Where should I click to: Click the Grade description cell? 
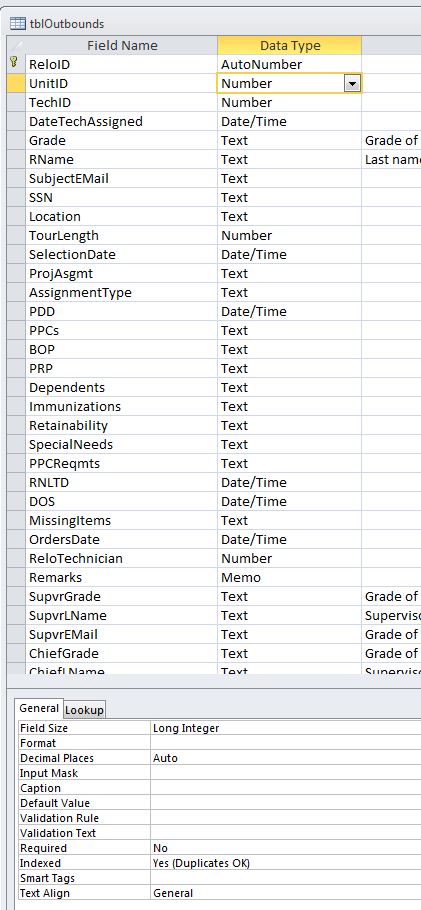(x=391, y=140)
